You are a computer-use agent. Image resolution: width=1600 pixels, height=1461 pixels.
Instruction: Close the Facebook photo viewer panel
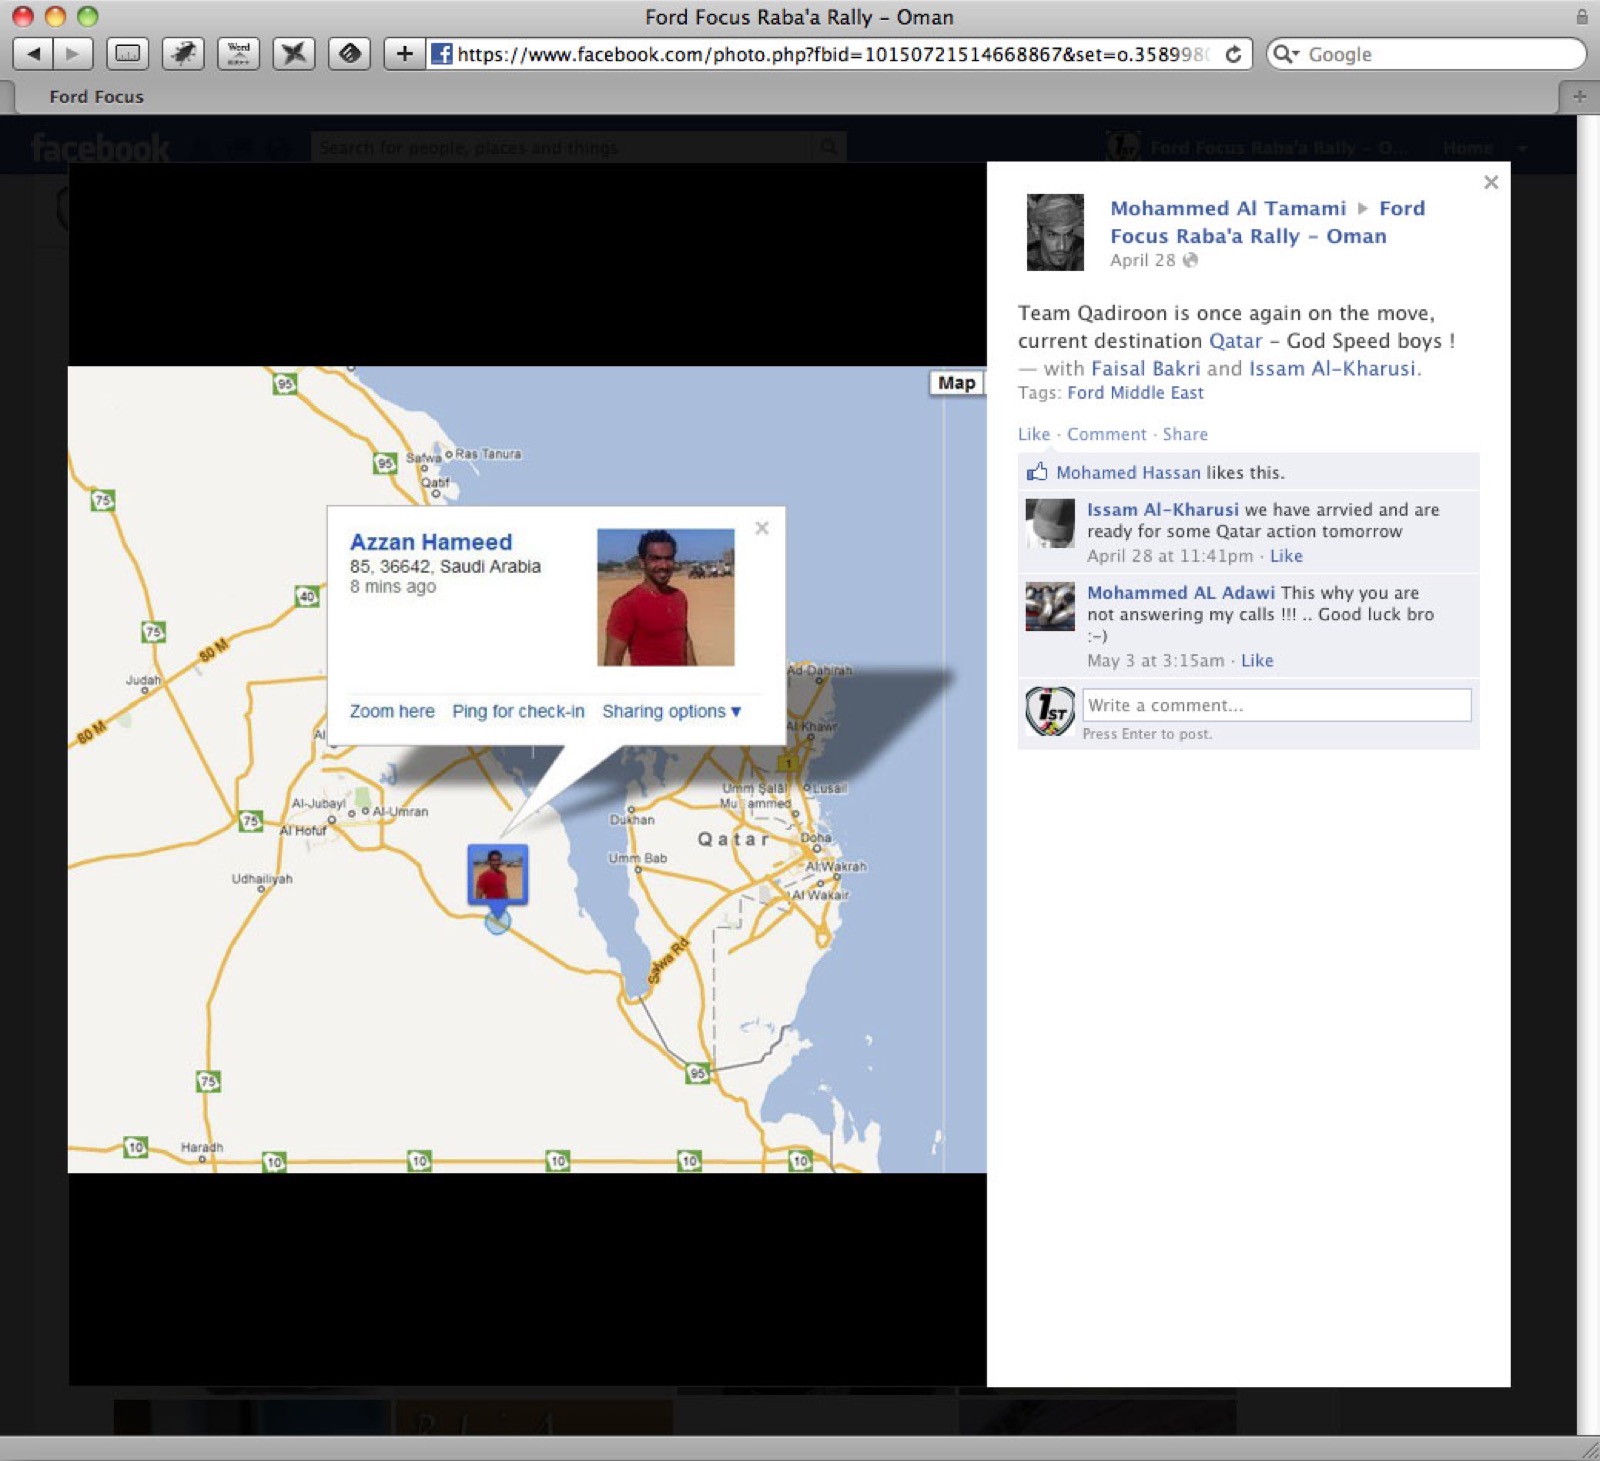[x=1491, y=182]
